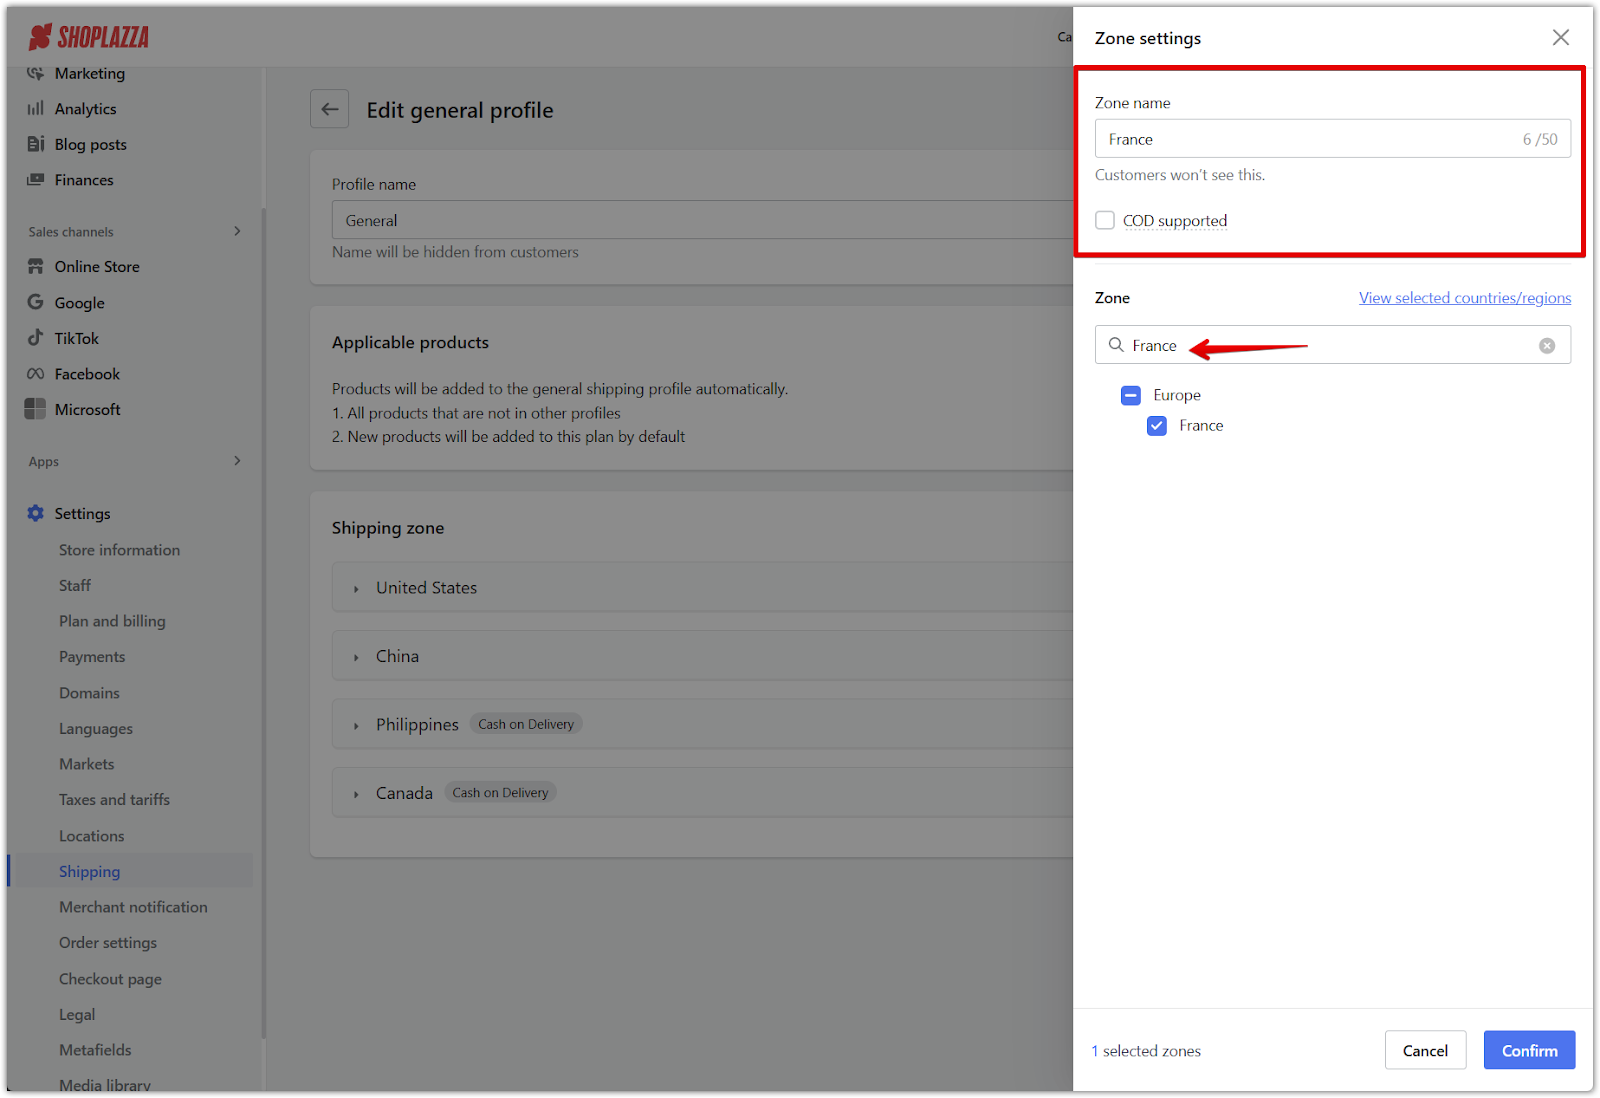Image resolution: width=1600 pixels, height=1098 pixels.
Task: Click the Finances icon
Action: [36, 180]
